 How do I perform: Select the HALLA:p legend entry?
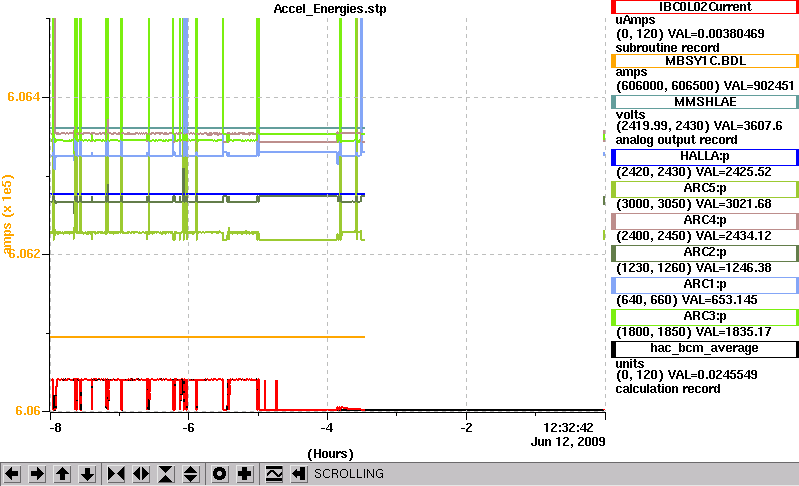pos(705,156)
